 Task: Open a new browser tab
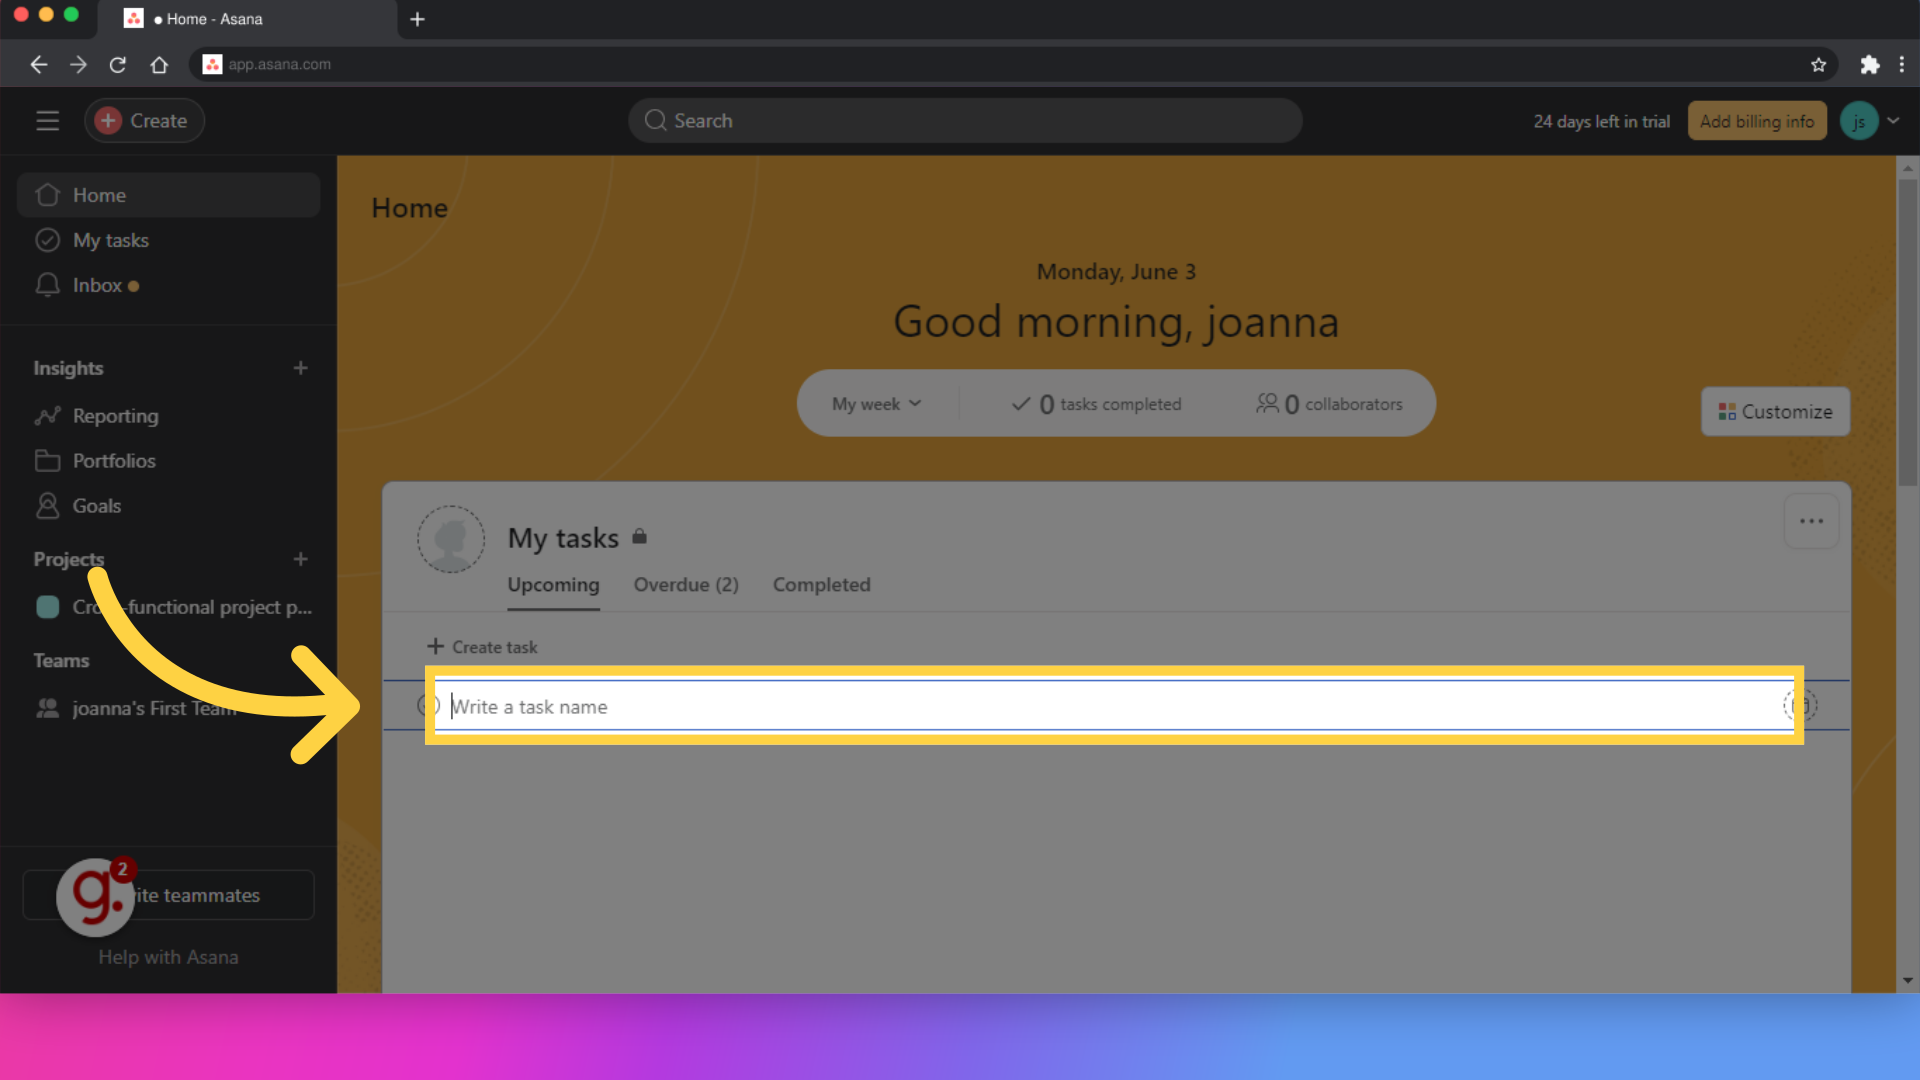tap(417, 19)
